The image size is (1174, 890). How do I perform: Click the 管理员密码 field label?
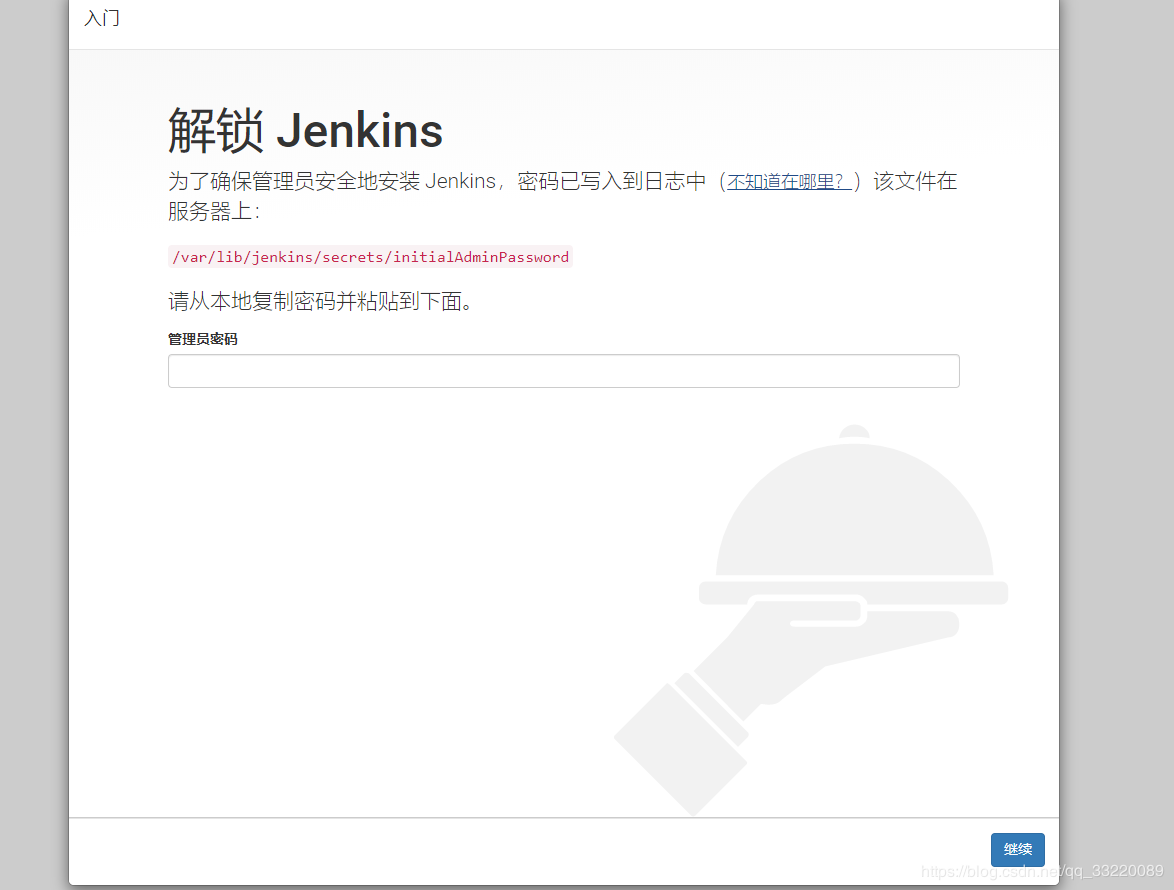click(203, 339)
